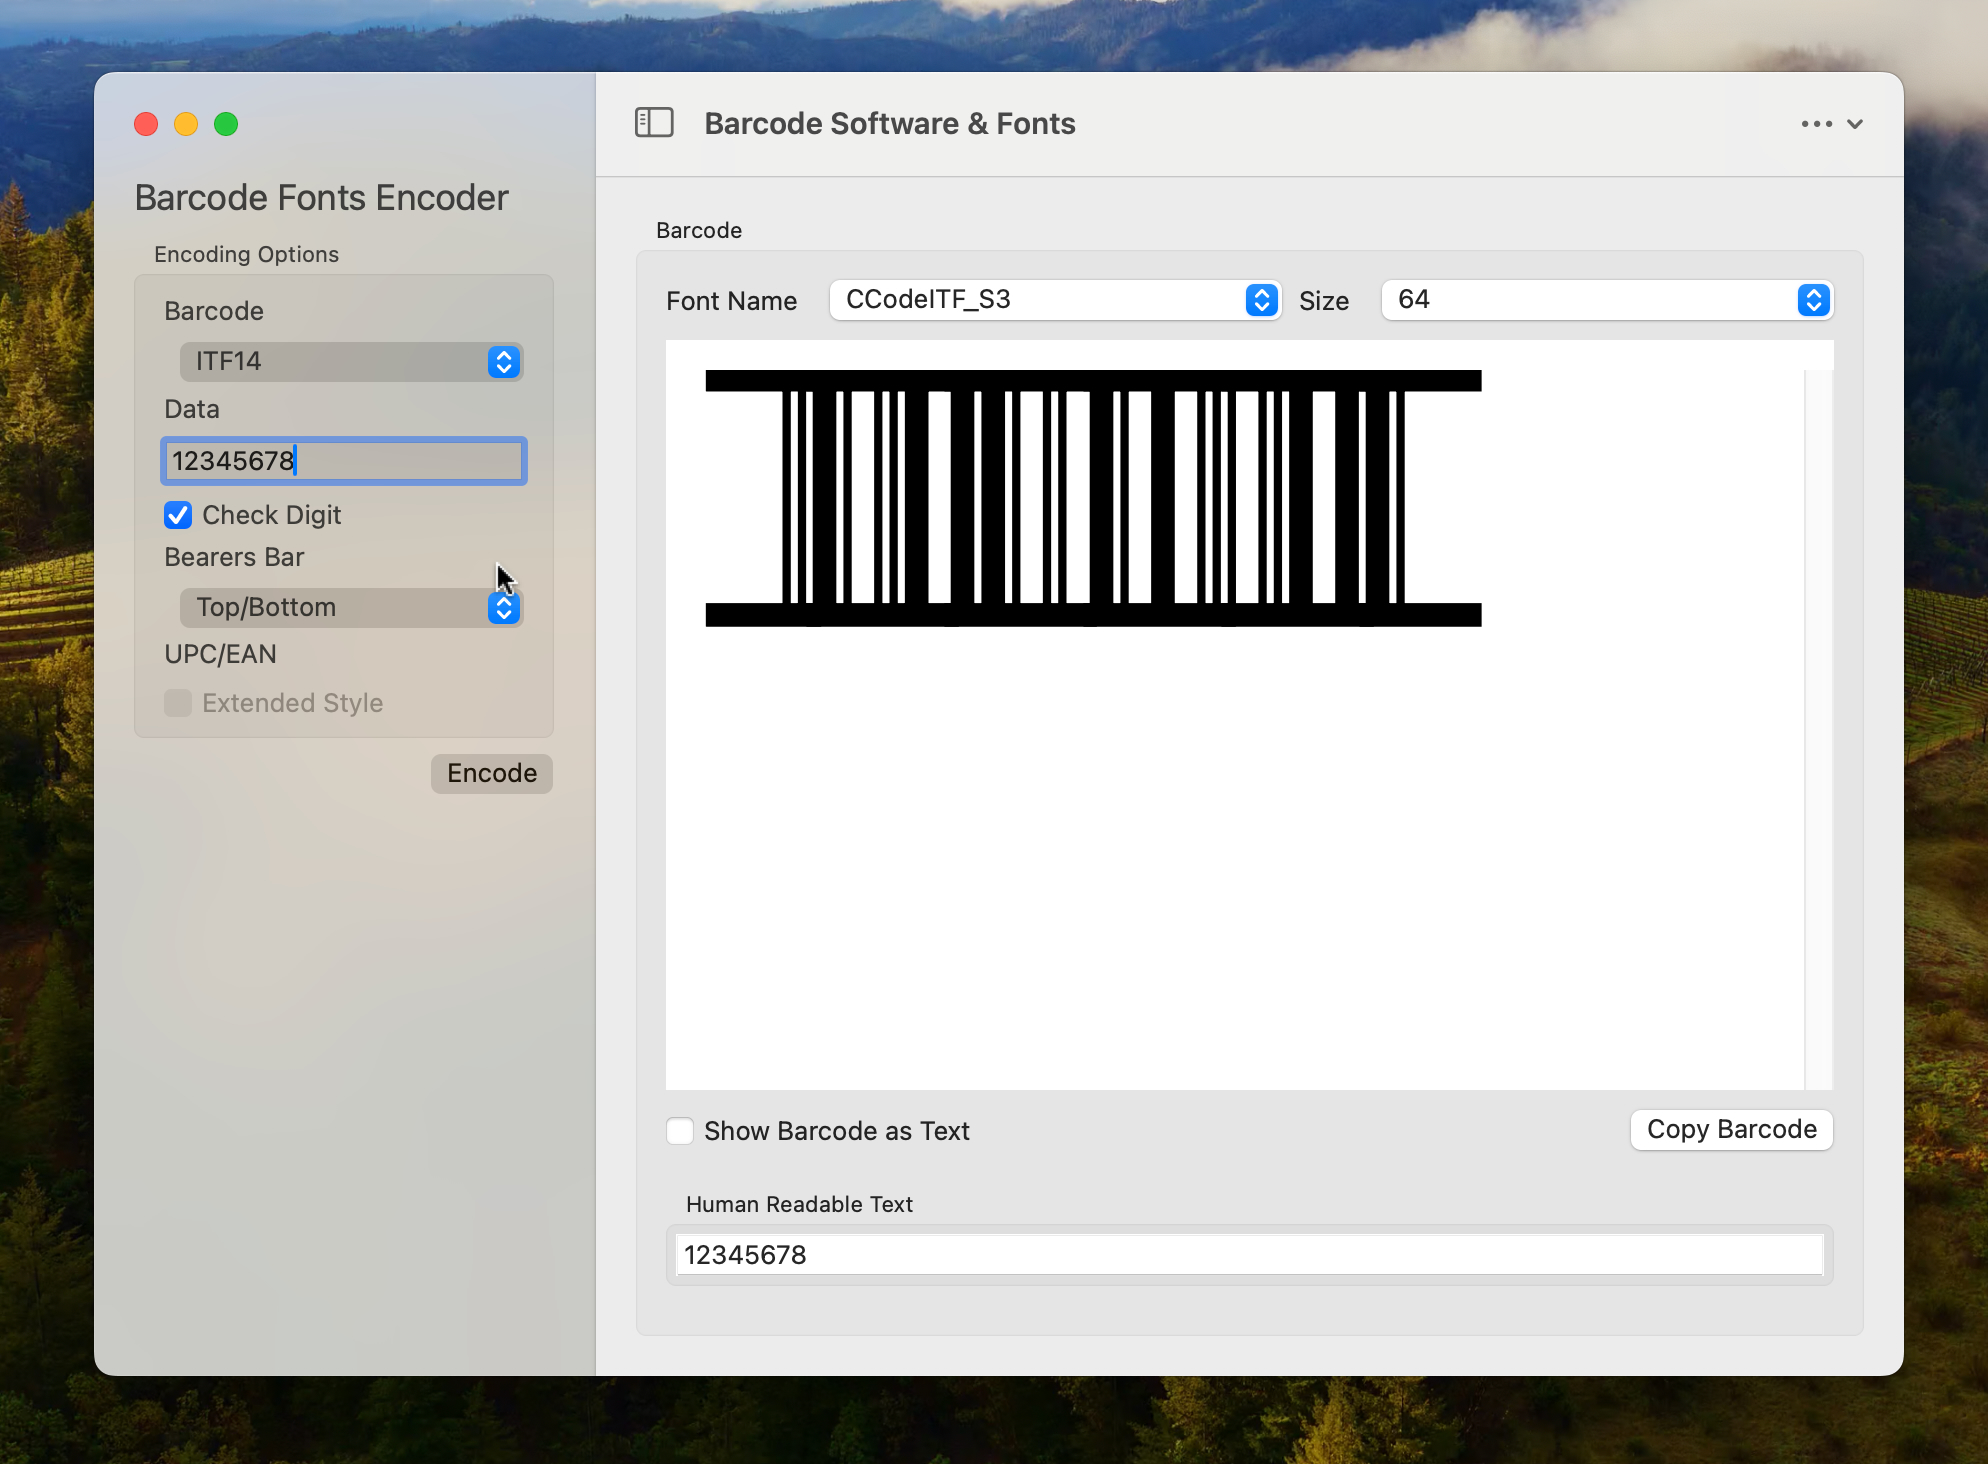Click the toolbar overflow chevron
The width and height of the screenshot is (1988, 1464).
tap(1855, 124)
